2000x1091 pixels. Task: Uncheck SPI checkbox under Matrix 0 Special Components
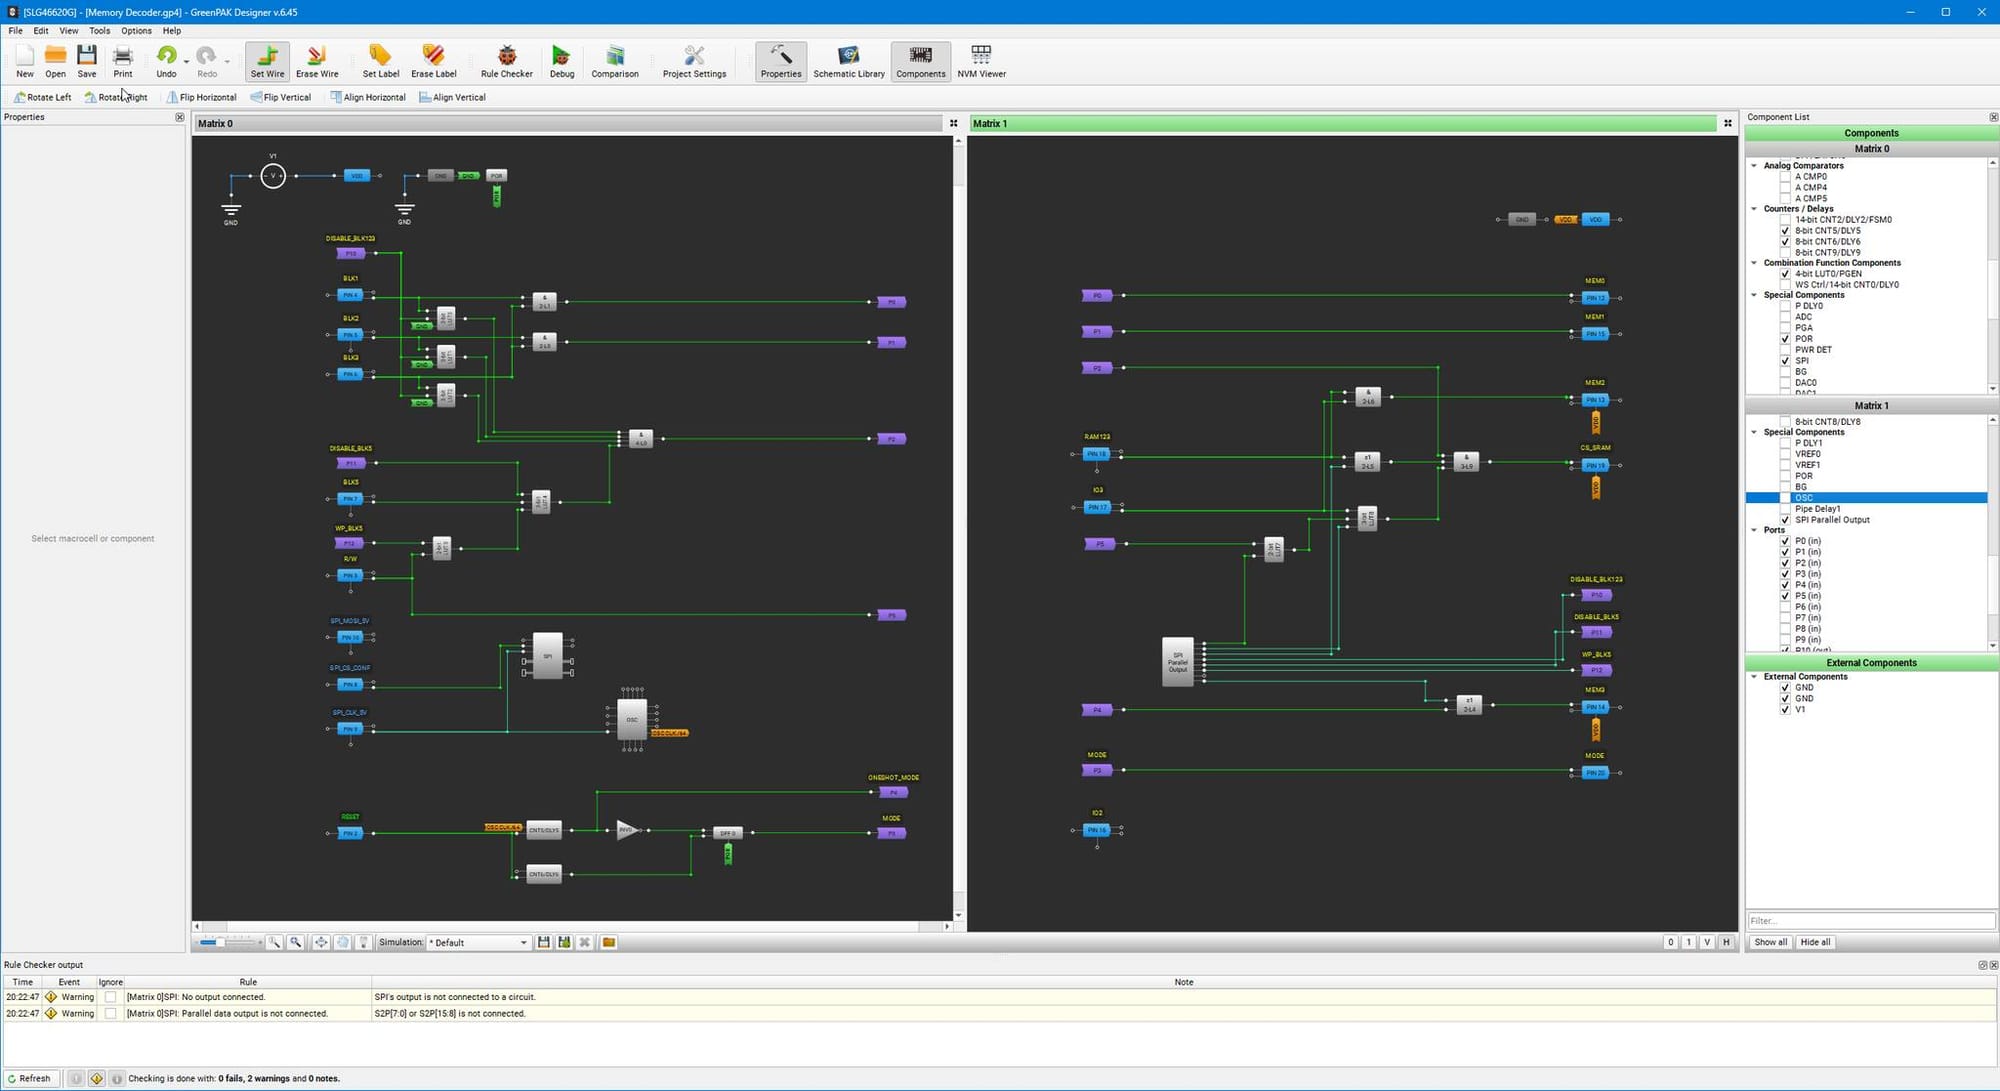point(1785,360)
